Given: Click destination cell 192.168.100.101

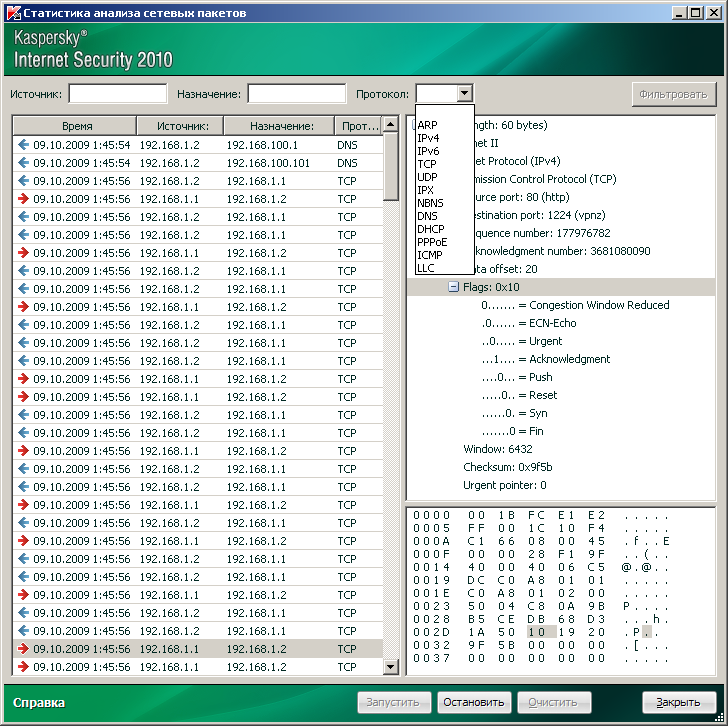Looking at the screenshot, I should pyautogui.click(x=268, y=163).
